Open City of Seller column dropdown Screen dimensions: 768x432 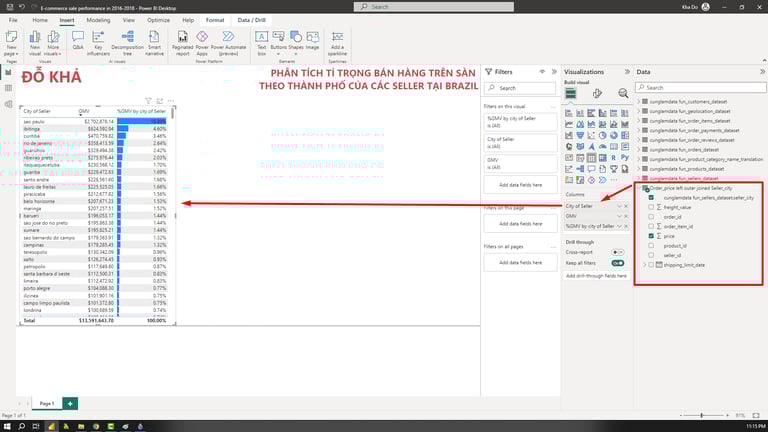(619, 206)
